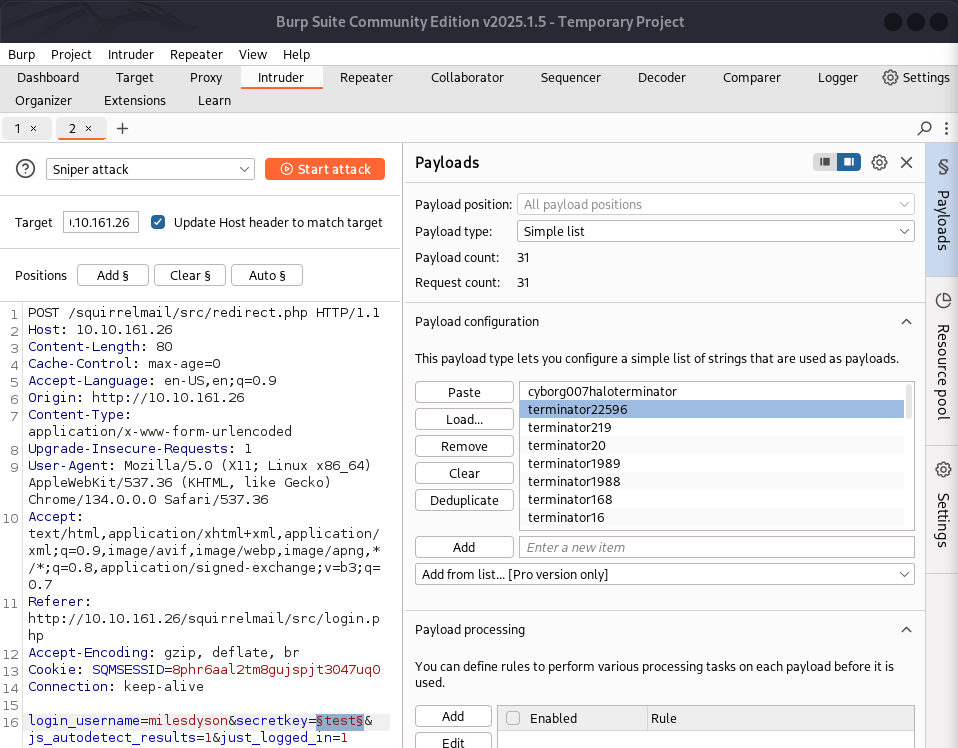
Task: Switch to the Target tab
Action: click(x=134, y=78)
